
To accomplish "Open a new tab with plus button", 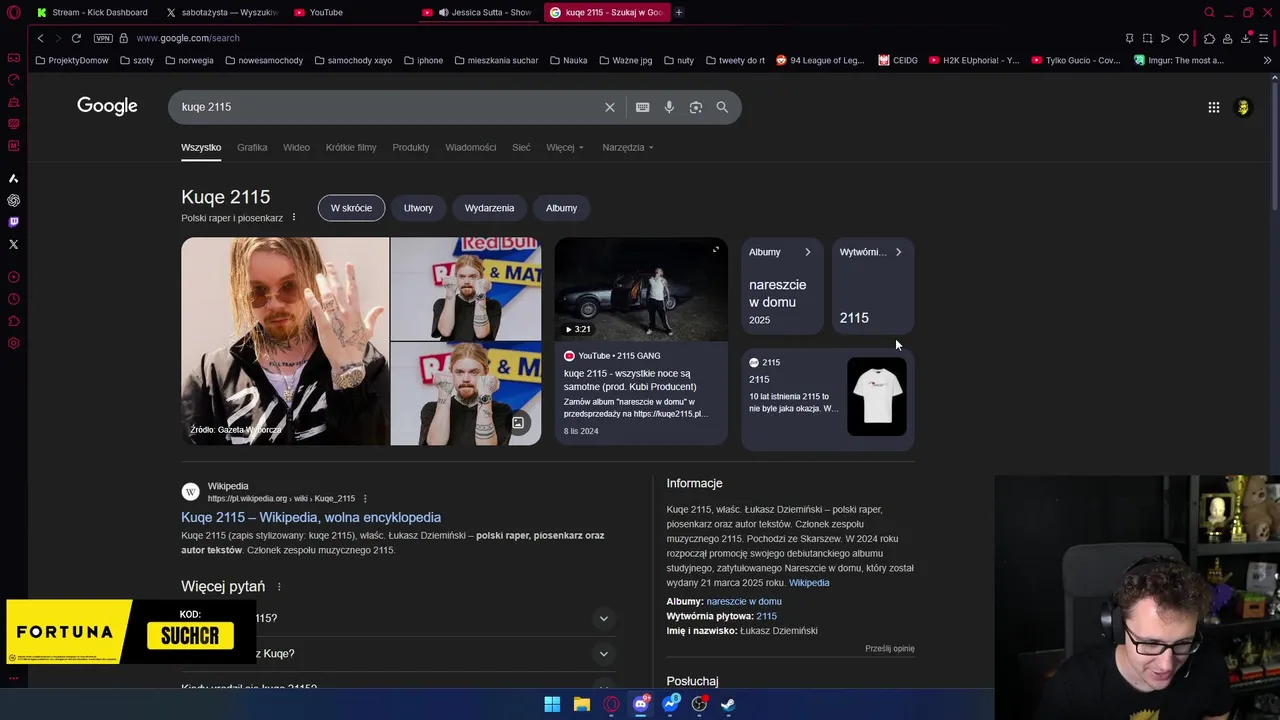I will [x=679, y=12].
